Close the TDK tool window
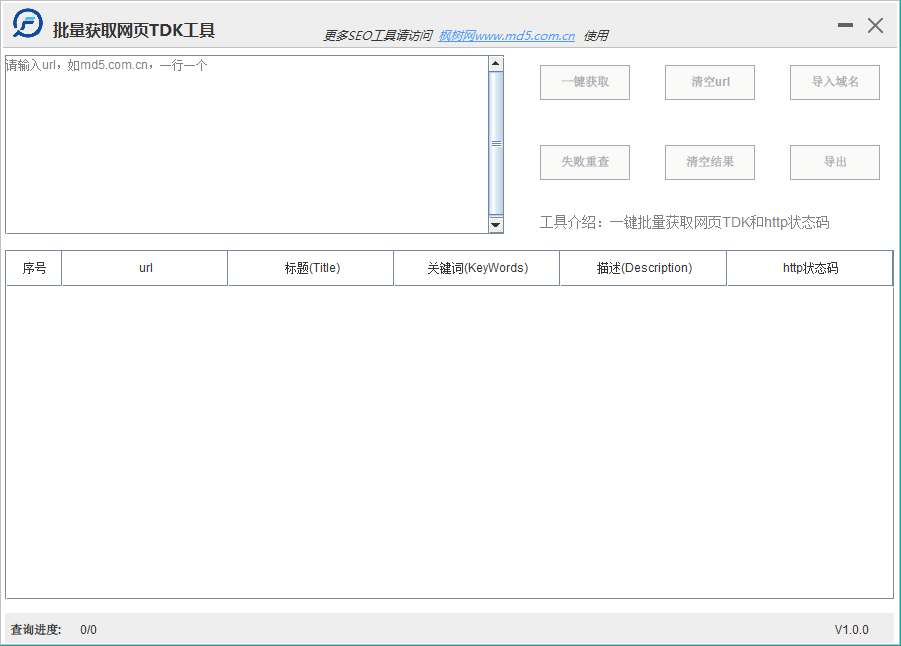The height and width of the screenshot is (646, 901). [876, 26]
